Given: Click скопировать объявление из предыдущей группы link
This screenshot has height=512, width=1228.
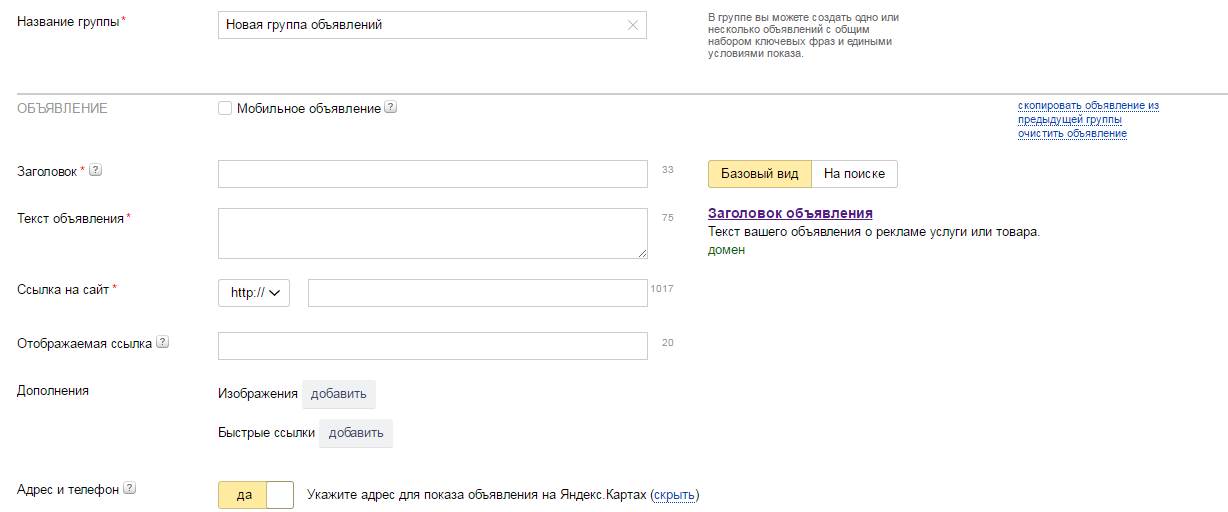Looking at the screenshot, I should tap(1087, 106).
